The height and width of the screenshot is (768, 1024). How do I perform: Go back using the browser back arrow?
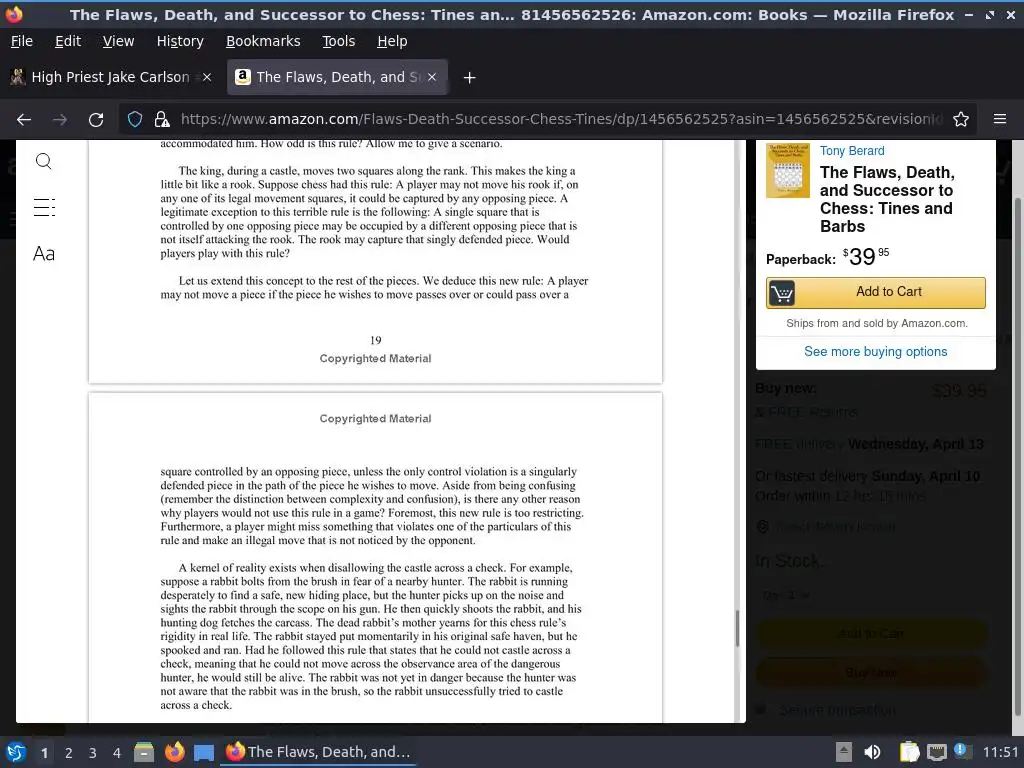pyautogui.click(x=24, y=120)
